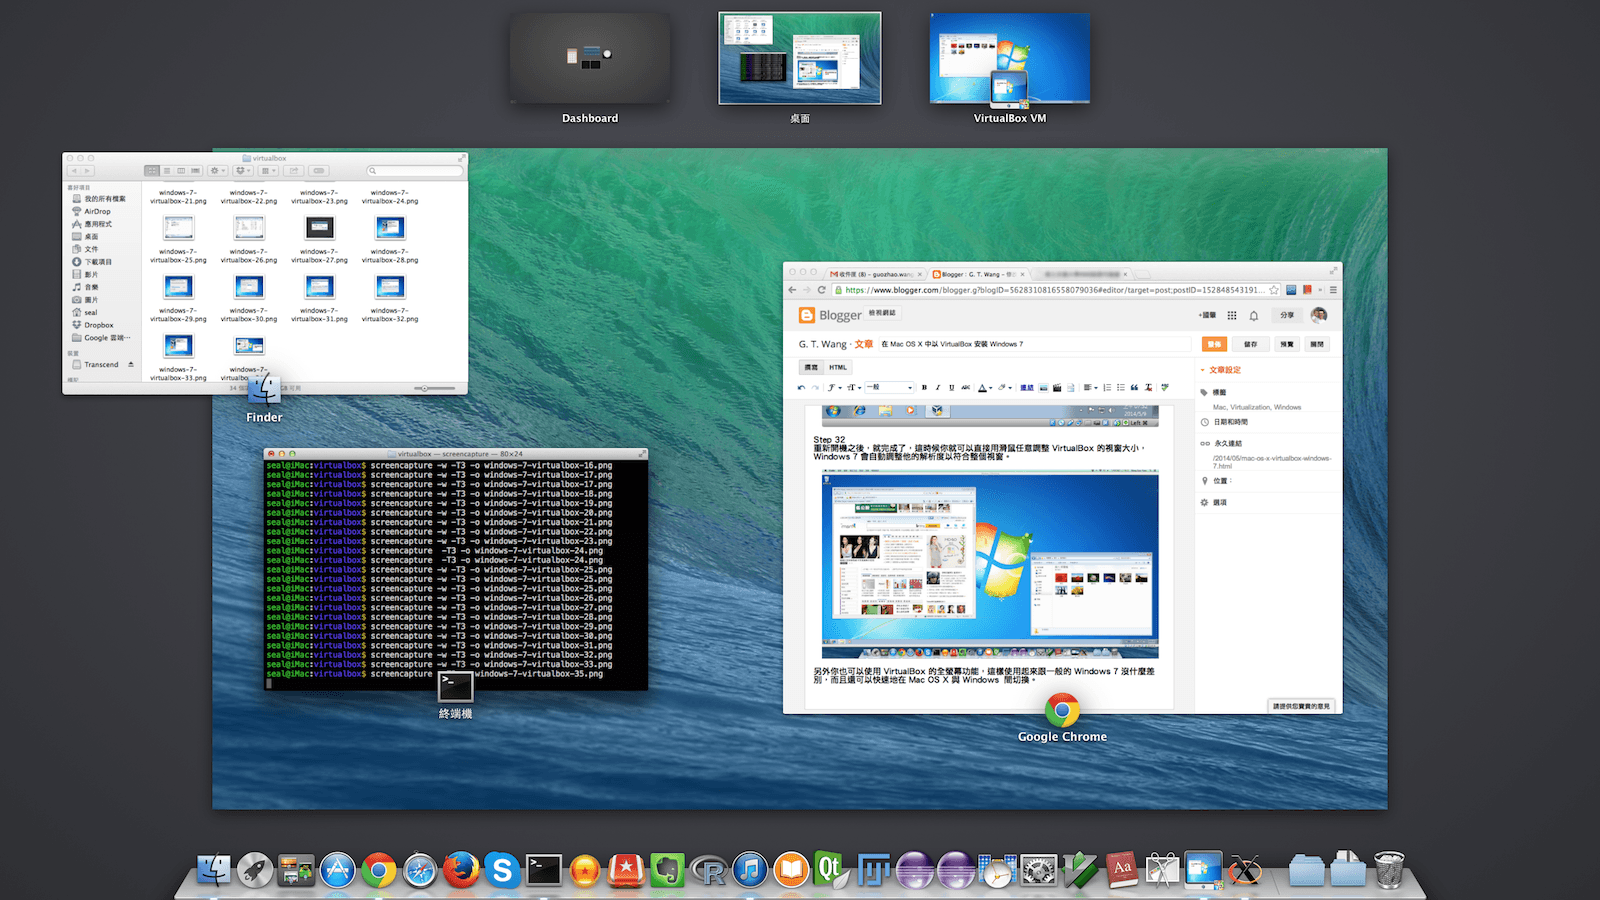Open the notifications bell in Blogger
Viewport: 1600px width, 900px height.
click(x=1254, y=315)
